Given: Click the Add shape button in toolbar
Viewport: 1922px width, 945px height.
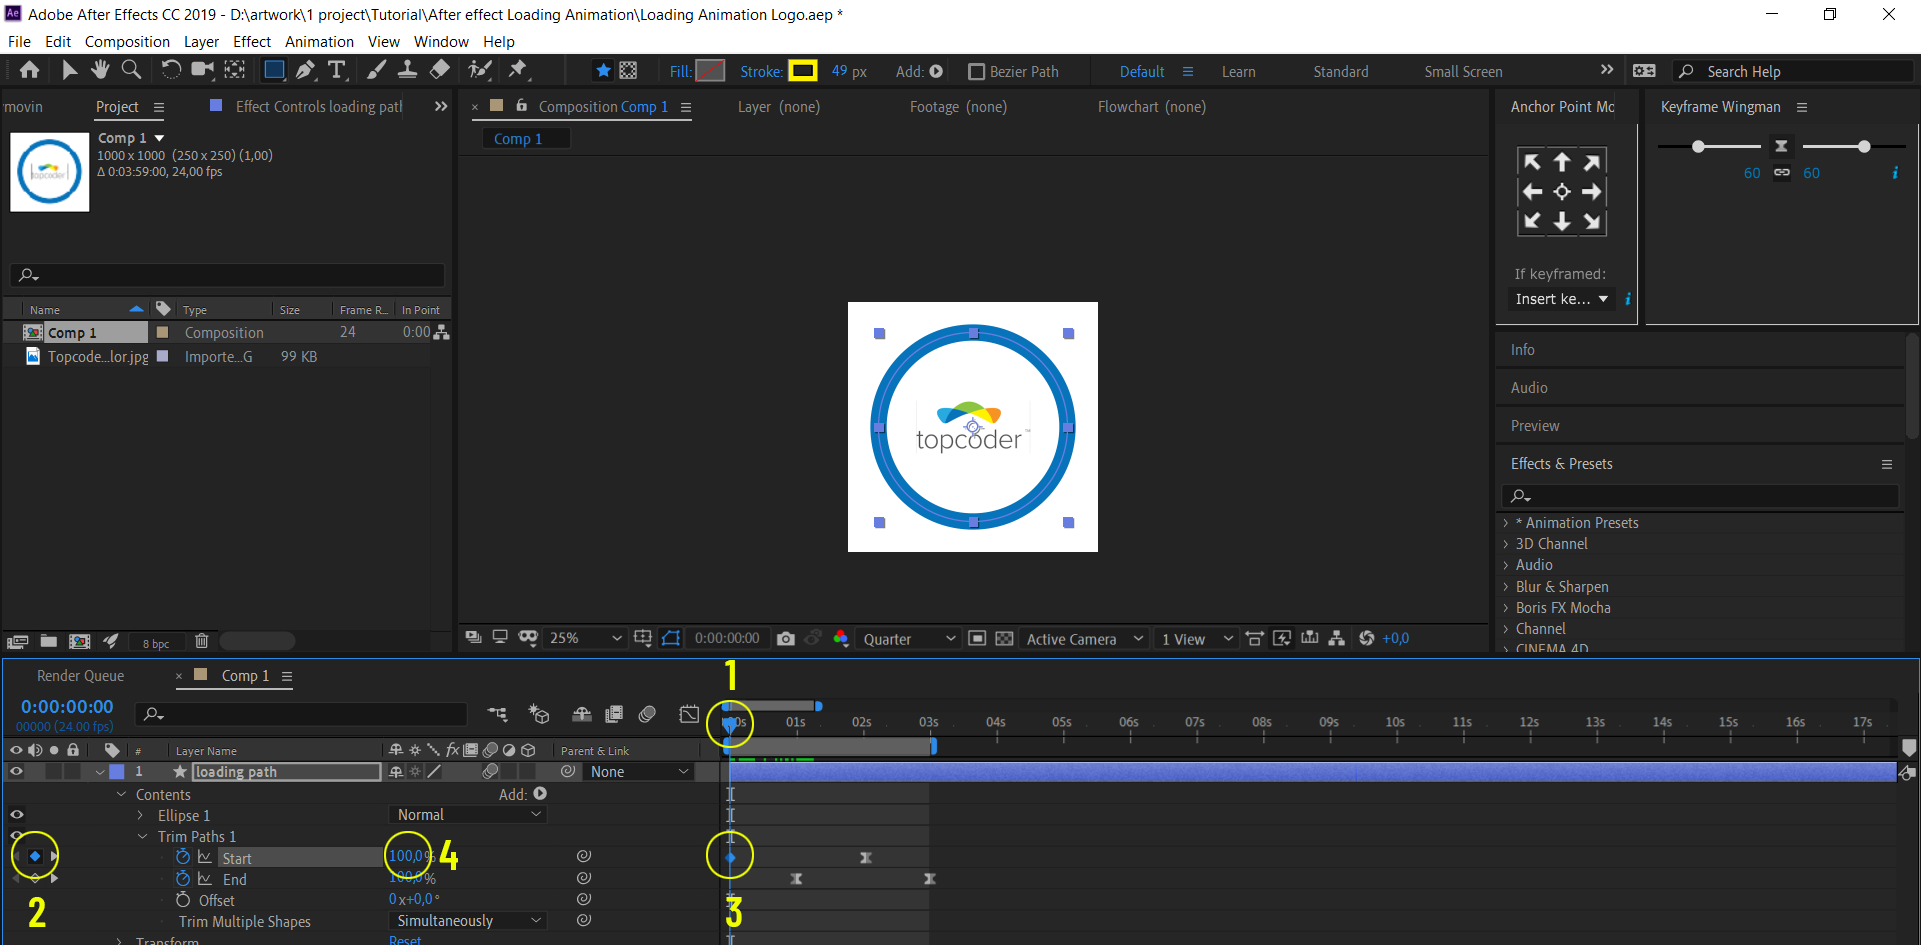Looking at the screenshot, I should click(x=936, y=71).
